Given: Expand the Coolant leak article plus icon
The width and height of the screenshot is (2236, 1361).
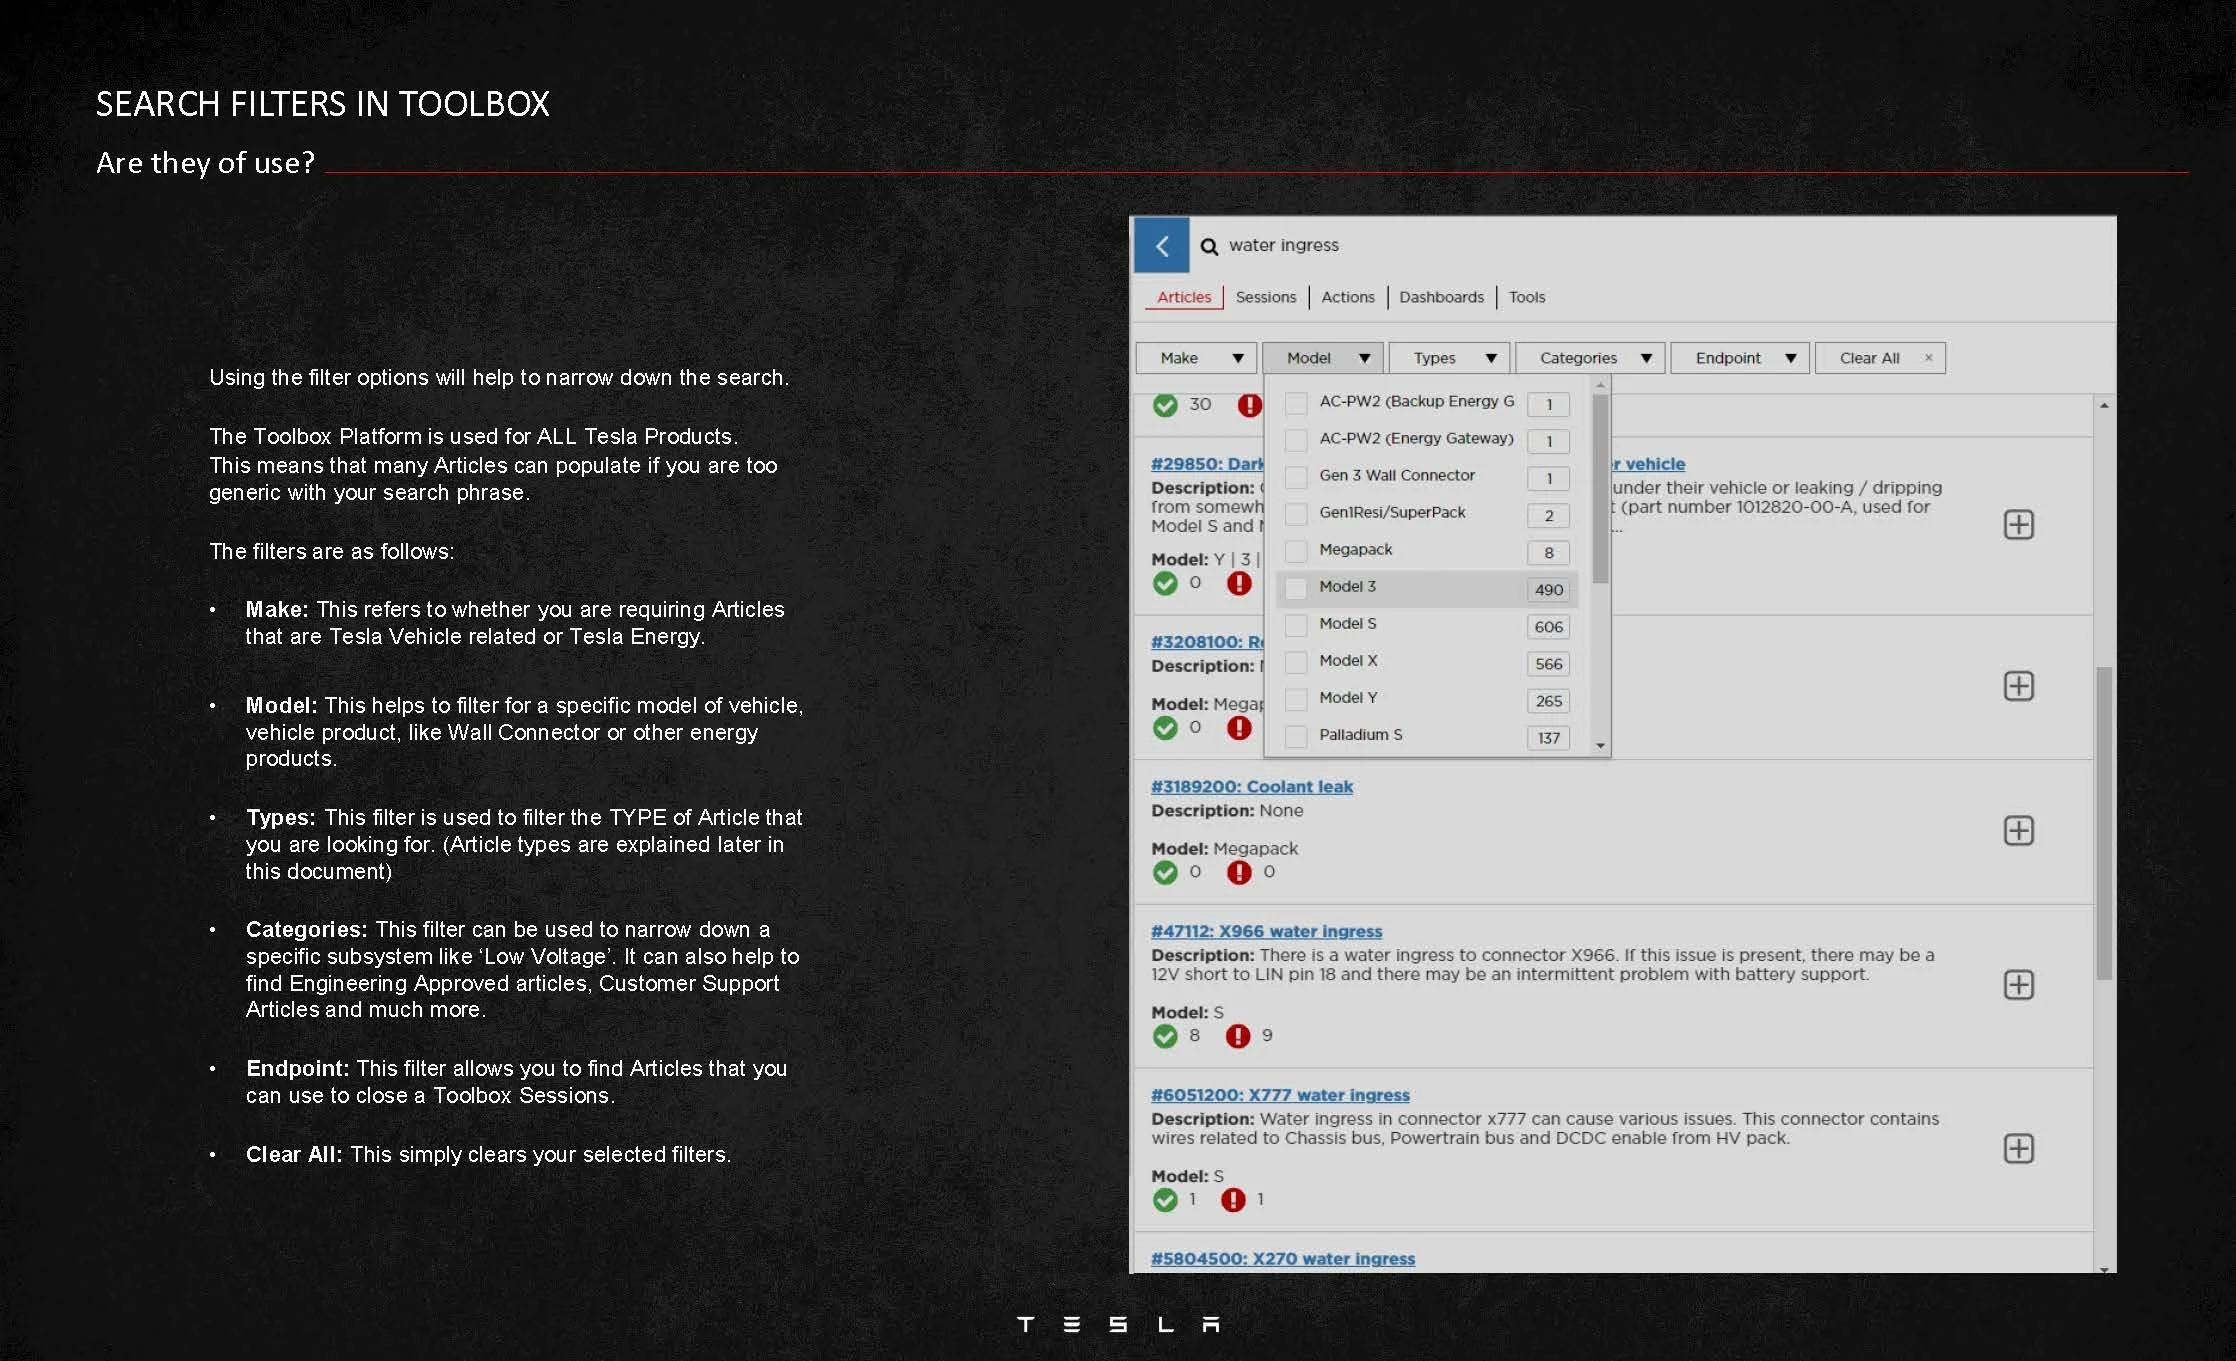Looking at the screenshot, I should [2018, 830].
